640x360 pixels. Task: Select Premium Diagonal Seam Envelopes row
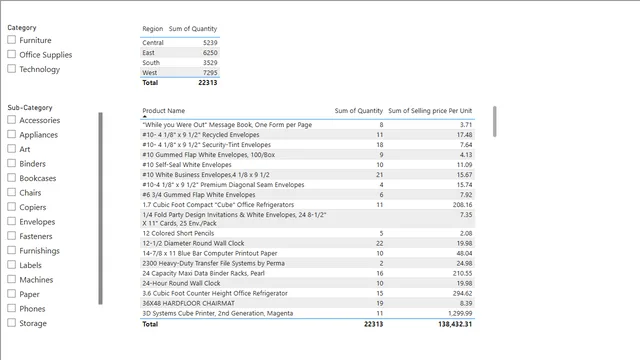coord(307,184)
